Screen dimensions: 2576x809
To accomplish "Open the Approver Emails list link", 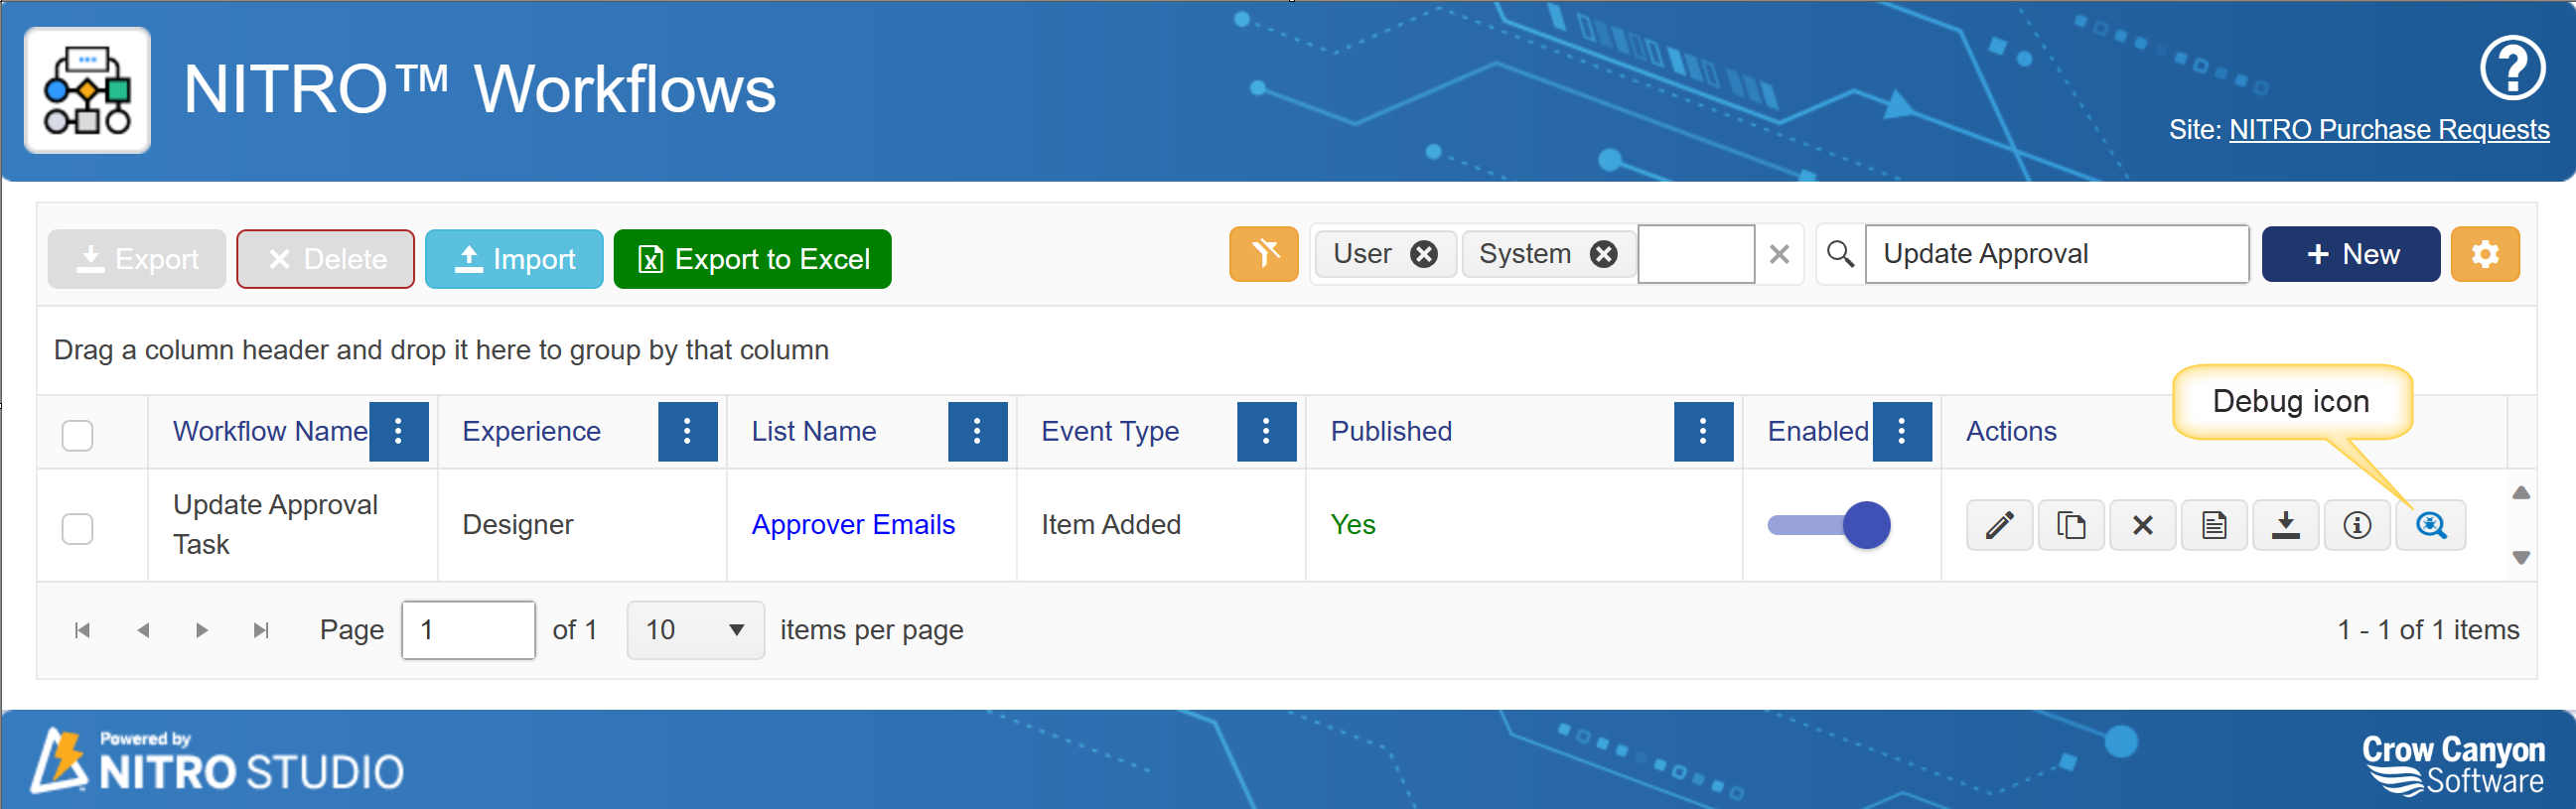I will pos(853,524).
